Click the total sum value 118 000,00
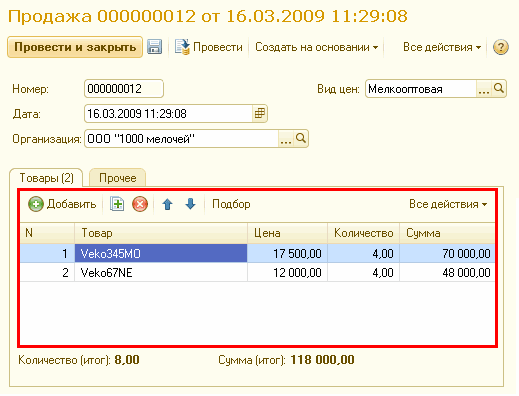 pos(322,360)
